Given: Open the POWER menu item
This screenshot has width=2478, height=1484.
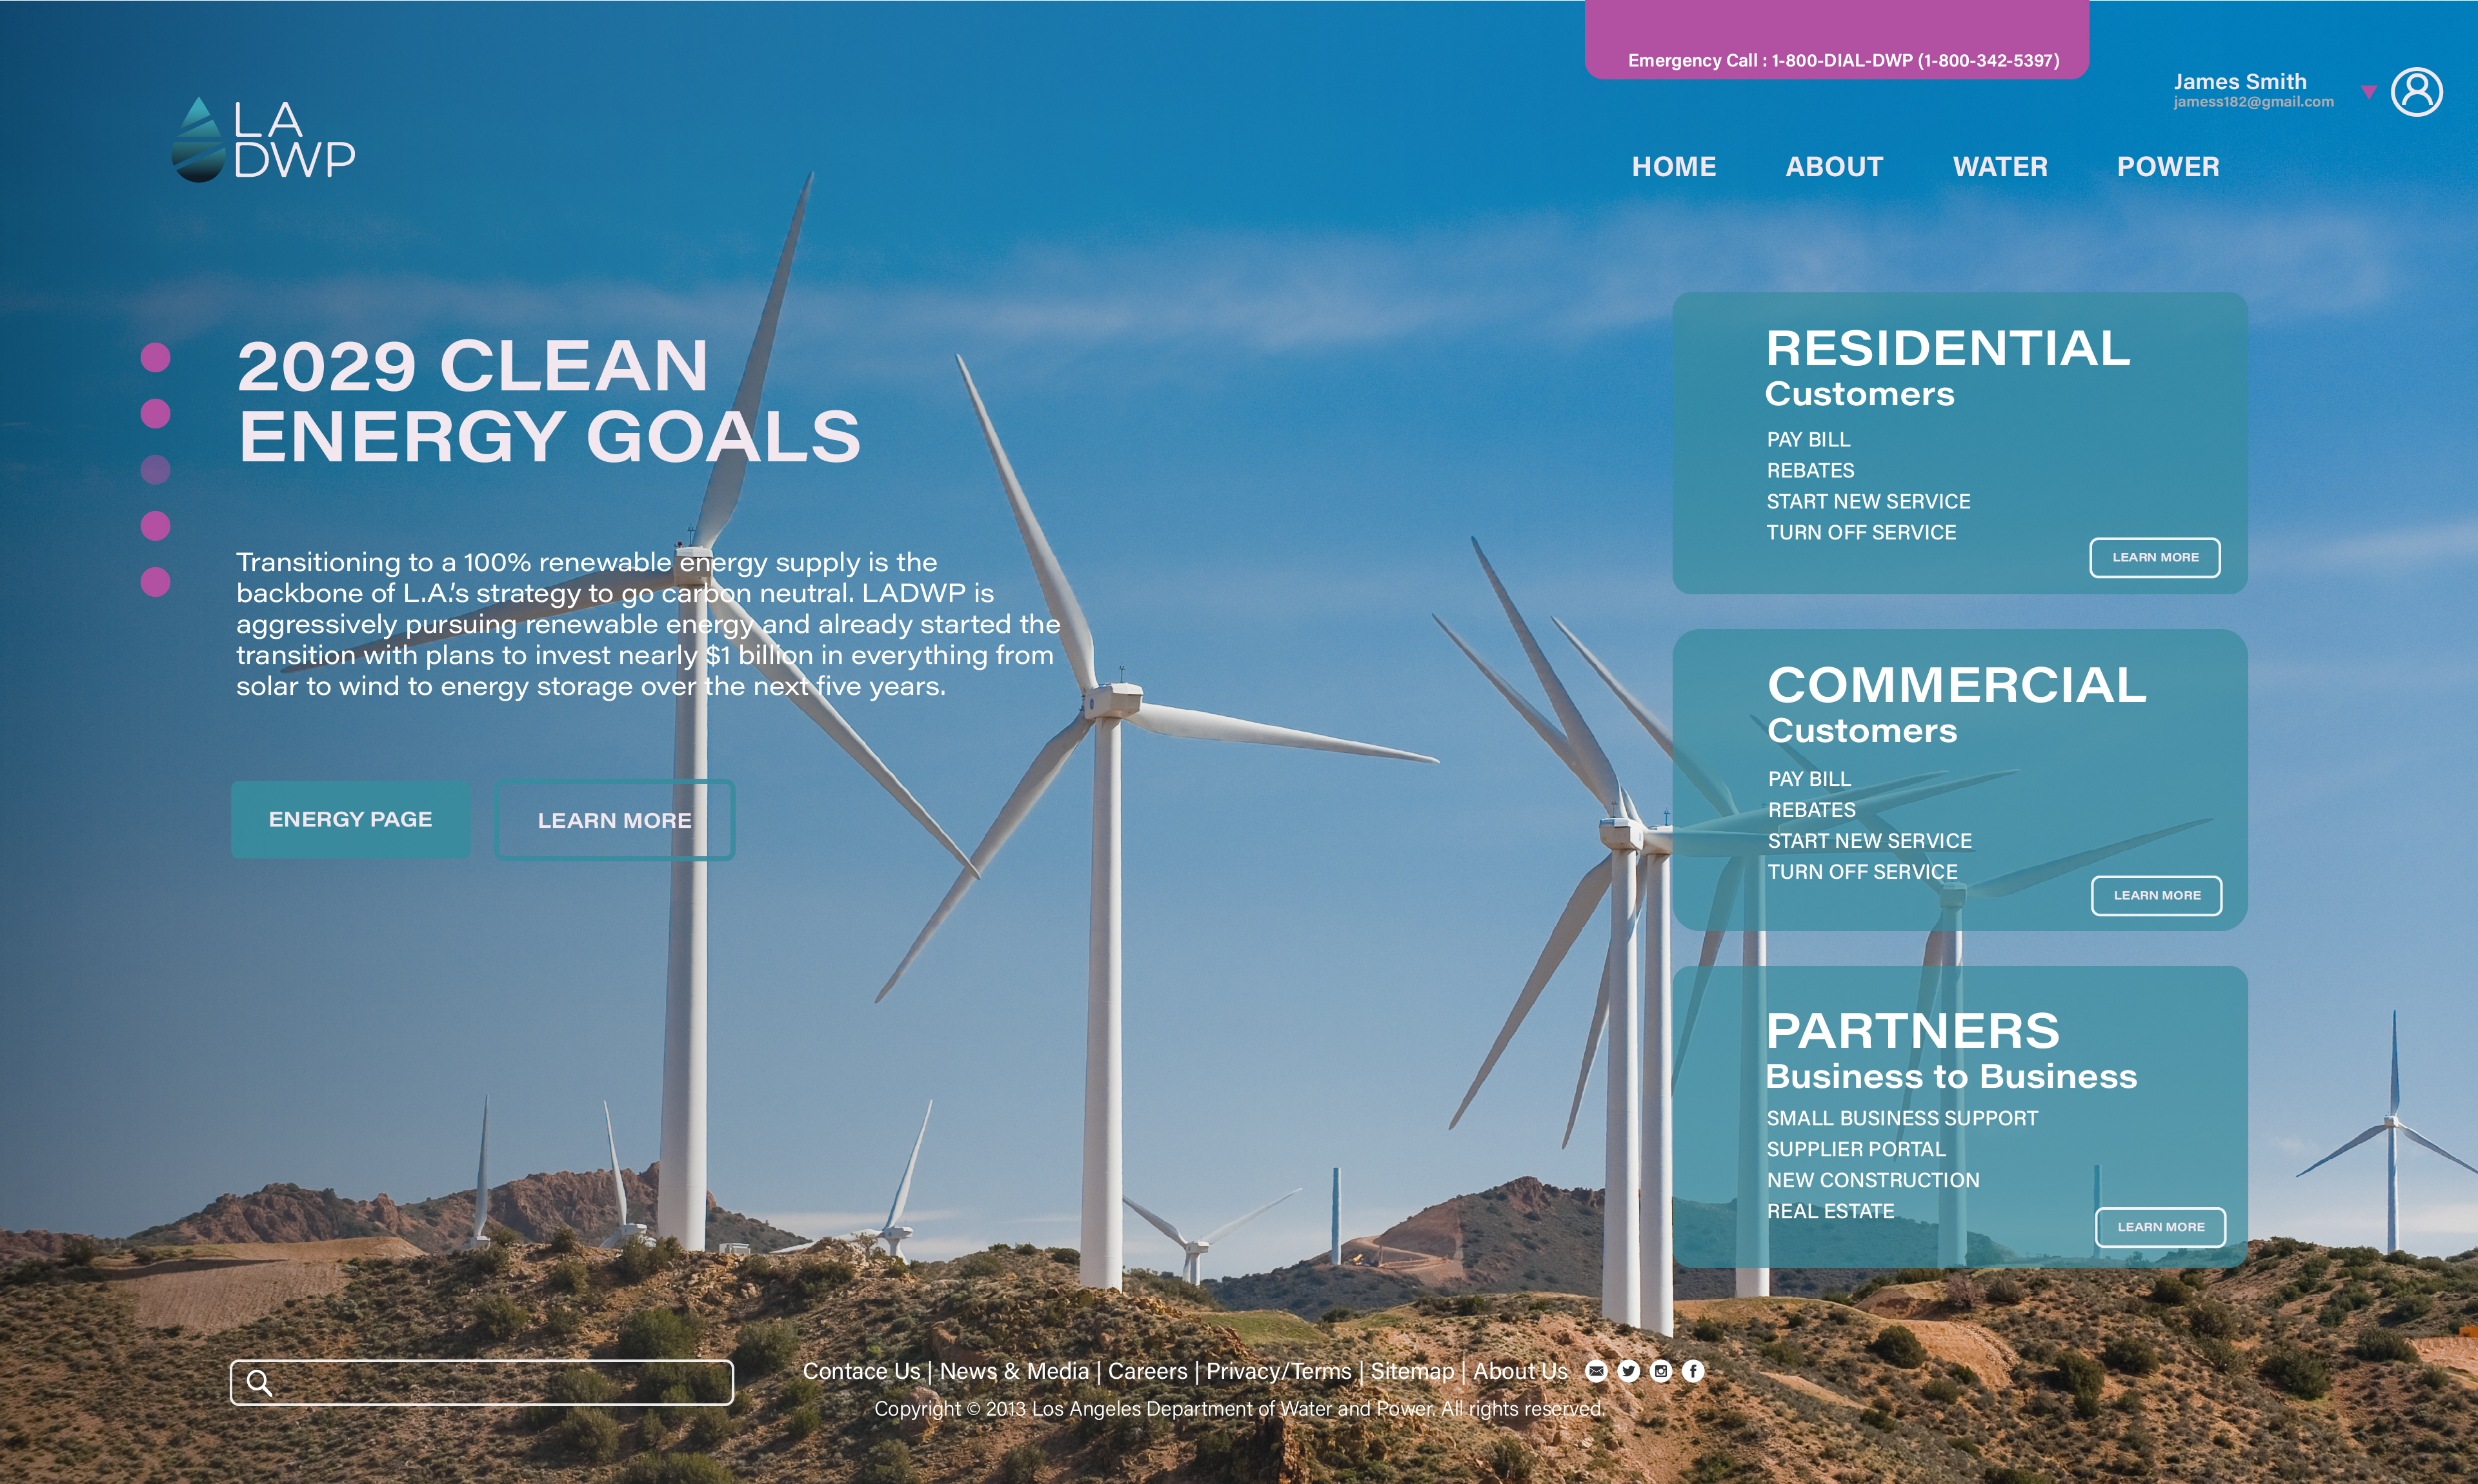Looking at the screenshot, I should [2167, 166].
